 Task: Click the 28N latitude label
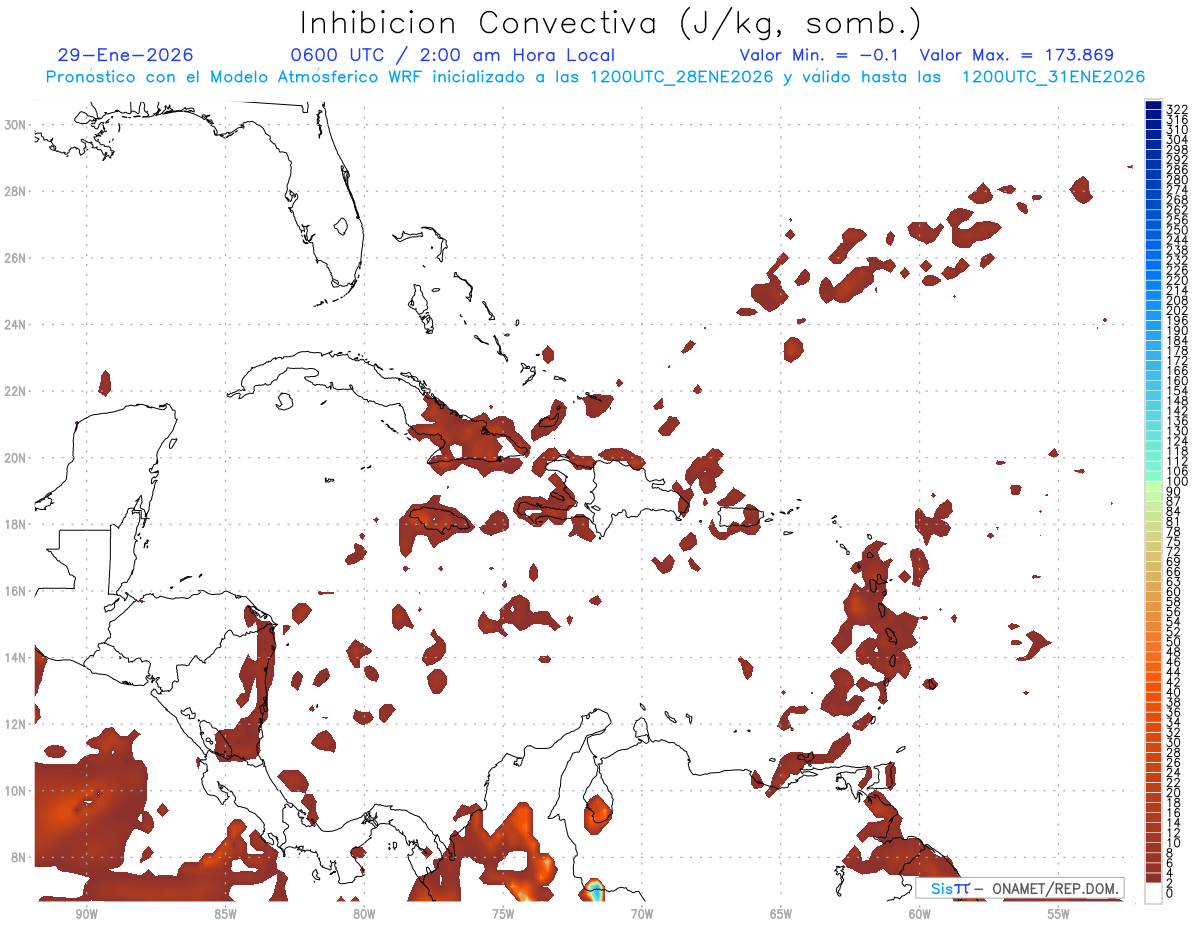(x=17, y=191)
